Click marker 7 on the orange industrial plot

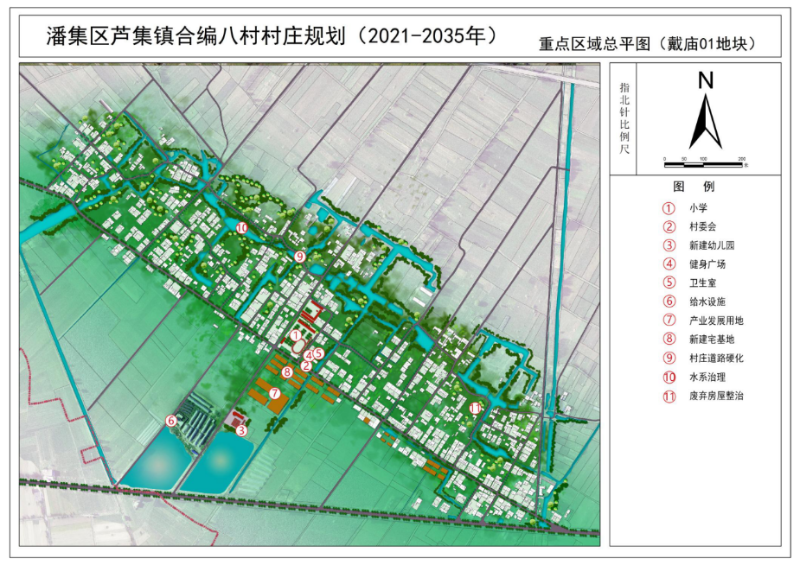273,393
